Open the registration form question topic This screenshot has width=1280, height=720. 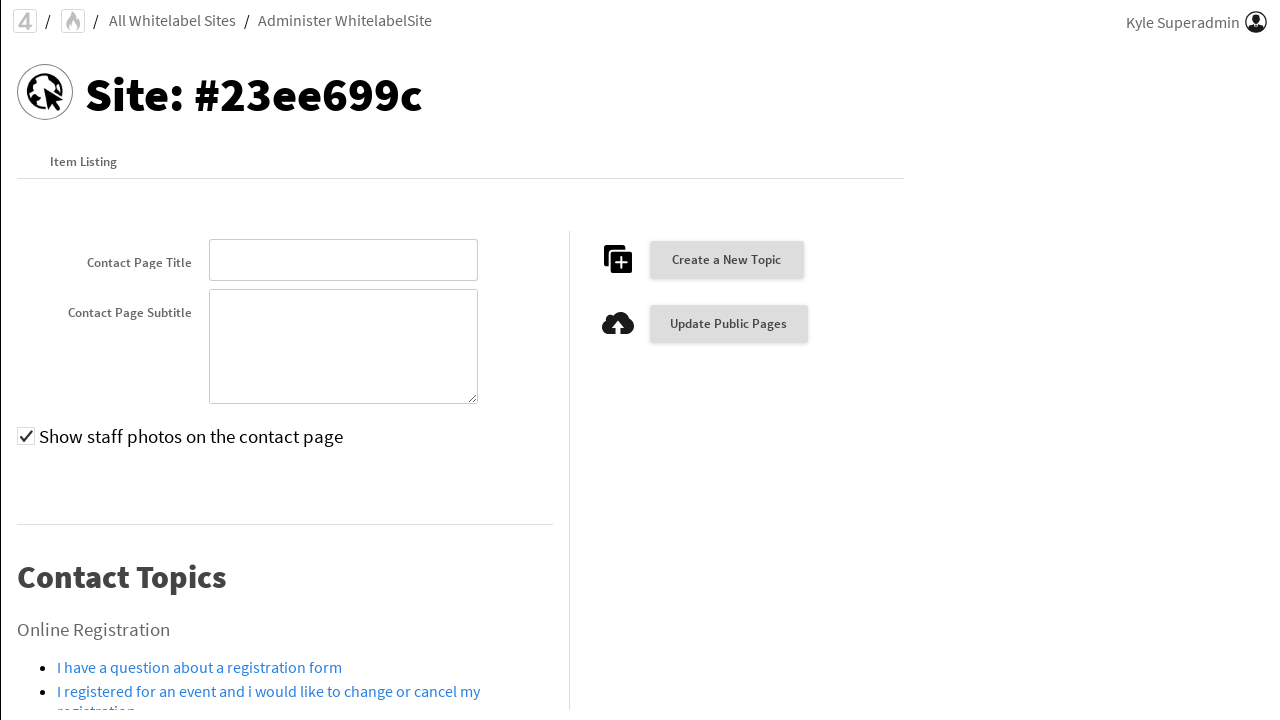[x=199, y=667]
